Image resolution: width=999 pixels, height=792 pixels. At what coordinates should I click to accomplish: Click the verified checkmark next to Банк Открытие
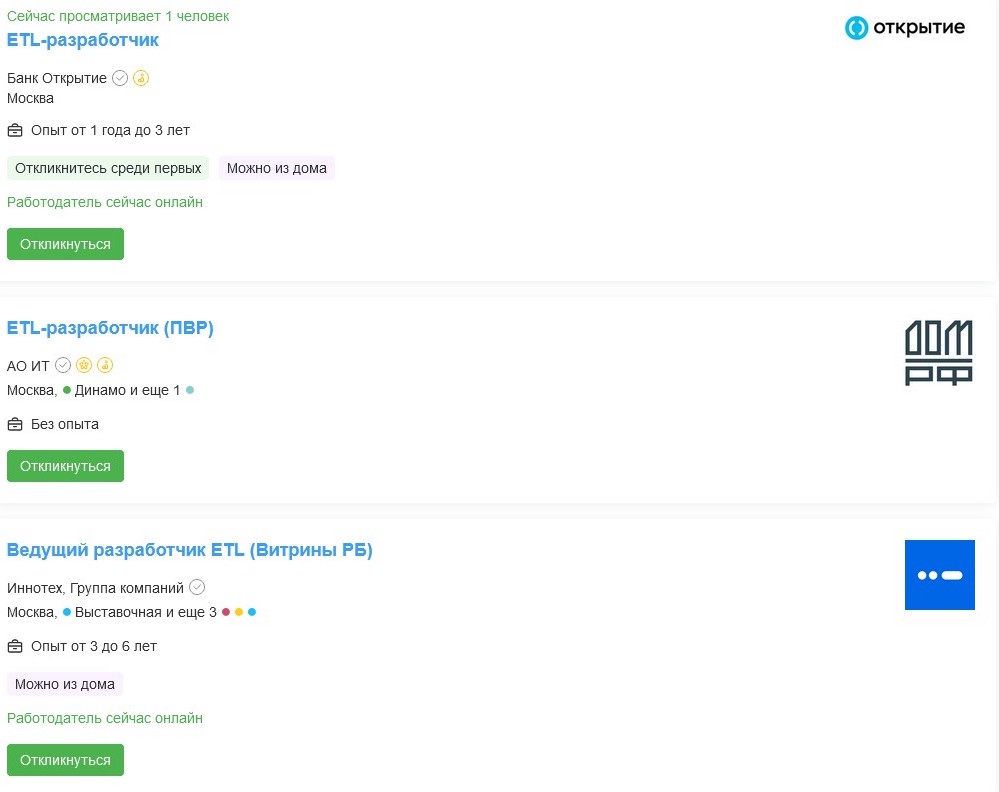tap(118, 77)
